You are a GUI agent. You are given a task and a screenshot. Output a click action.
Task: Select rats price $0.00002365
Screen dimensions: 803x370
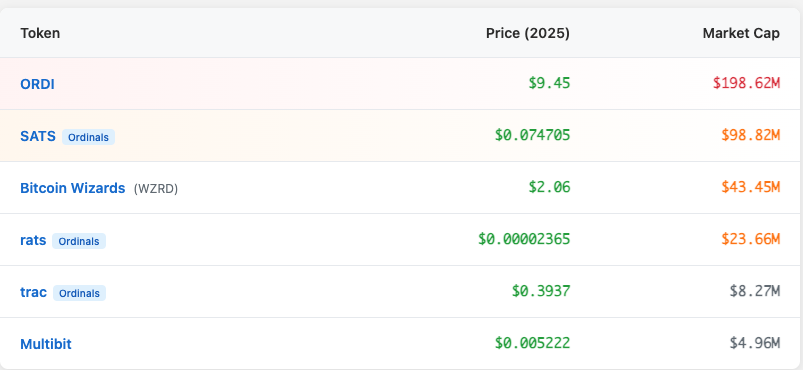(x=524, y=239)
